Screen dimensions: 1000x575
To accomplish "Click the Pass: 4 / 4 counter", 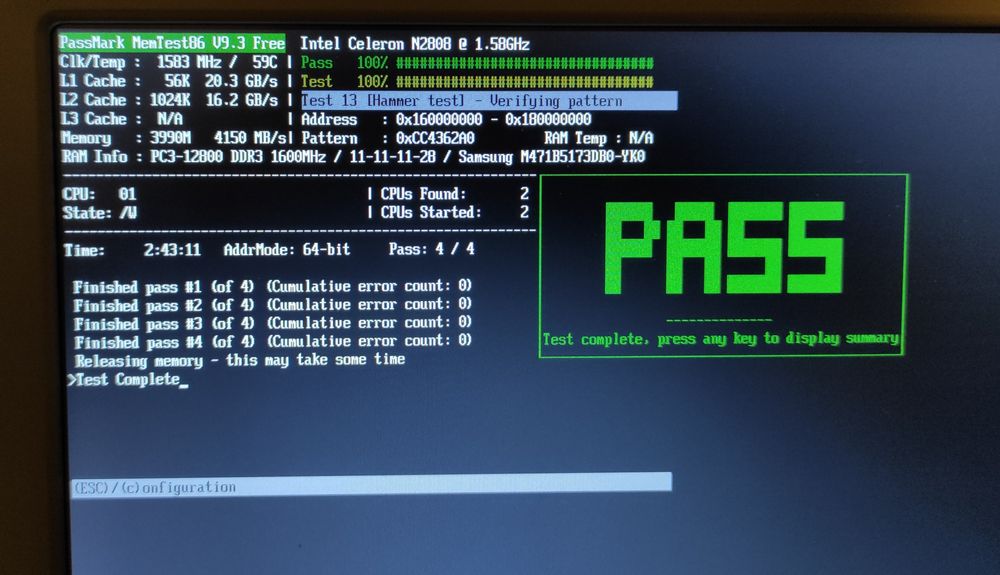I will point(432,249).
